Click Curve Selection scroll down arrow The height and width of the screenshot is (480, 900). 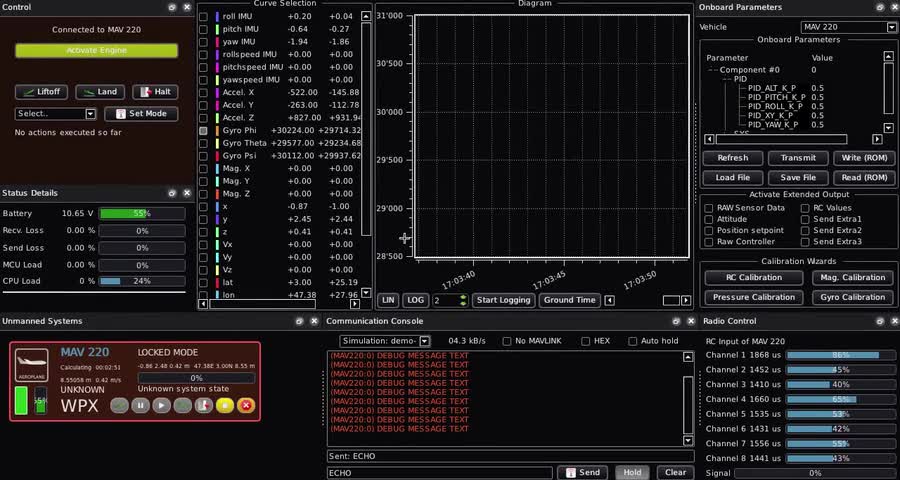(x=366, y=293)
